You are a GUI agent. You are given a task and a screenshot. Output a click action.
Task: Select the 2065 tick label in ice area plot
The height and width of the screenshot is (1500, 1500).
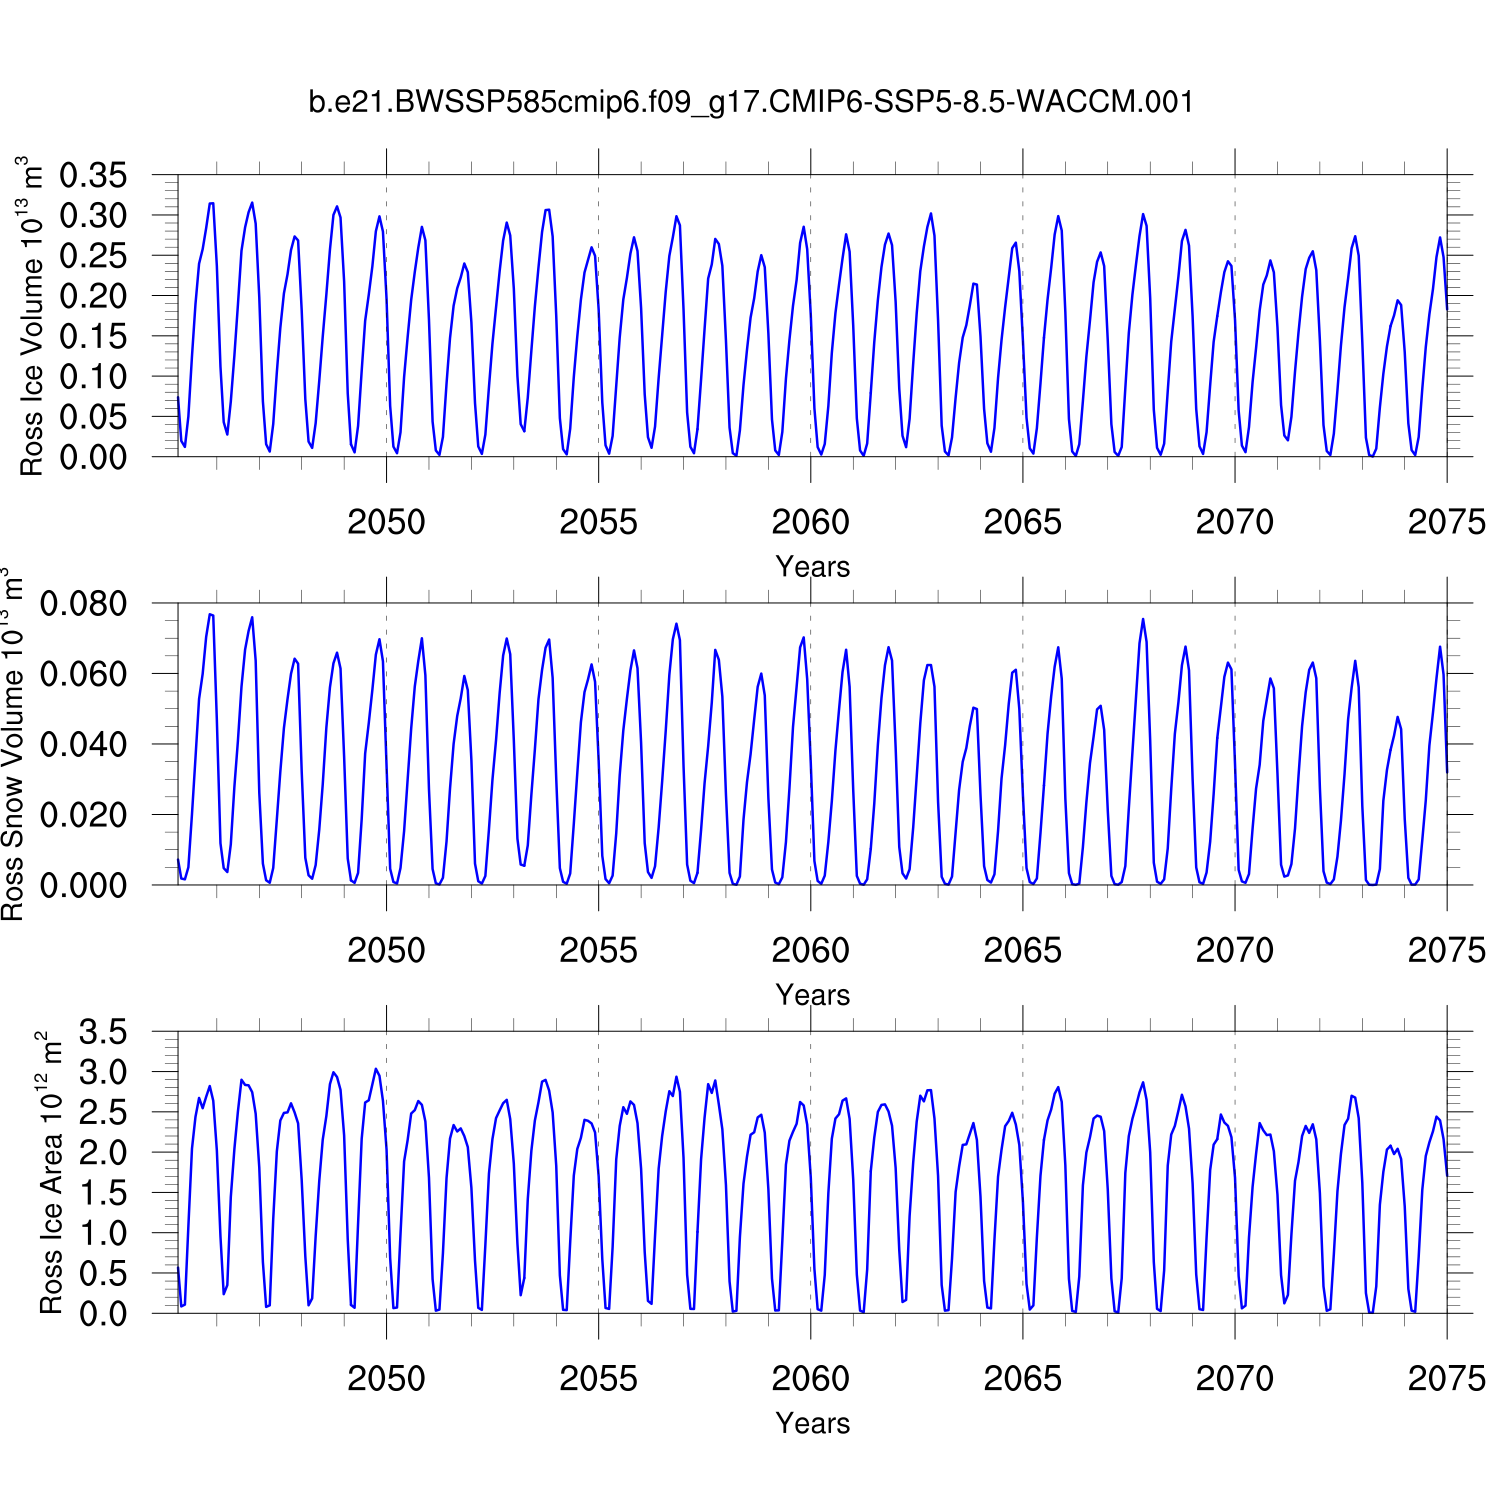click(1022, 1379)
